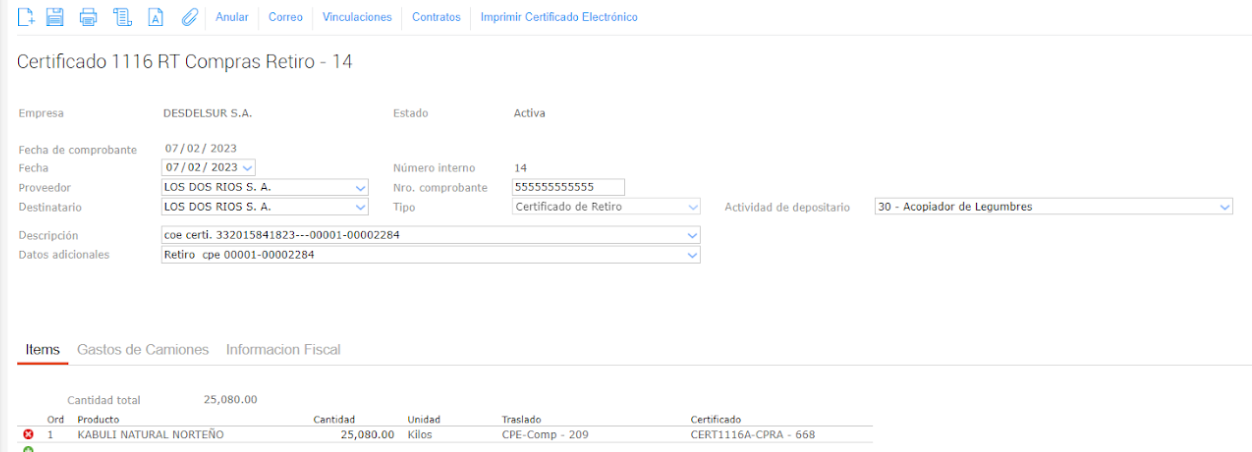Save the certificate with the disk icon

[55, 17]
